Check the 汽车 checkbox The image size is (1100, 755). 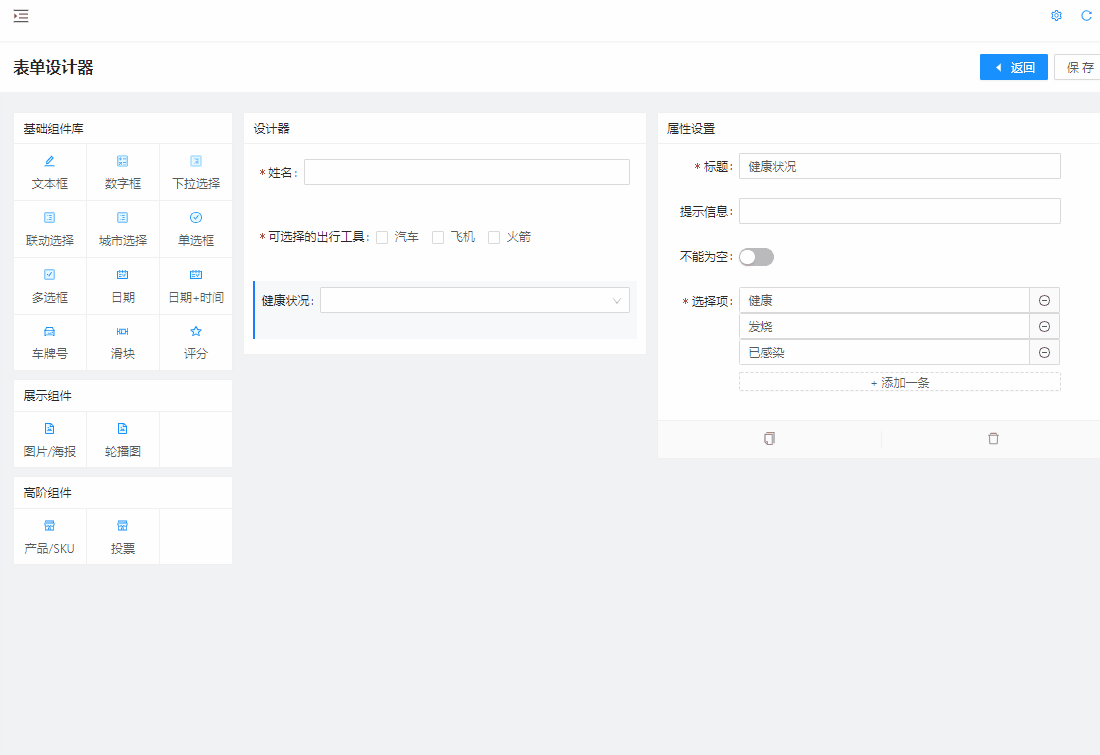(x=382, y=237)
